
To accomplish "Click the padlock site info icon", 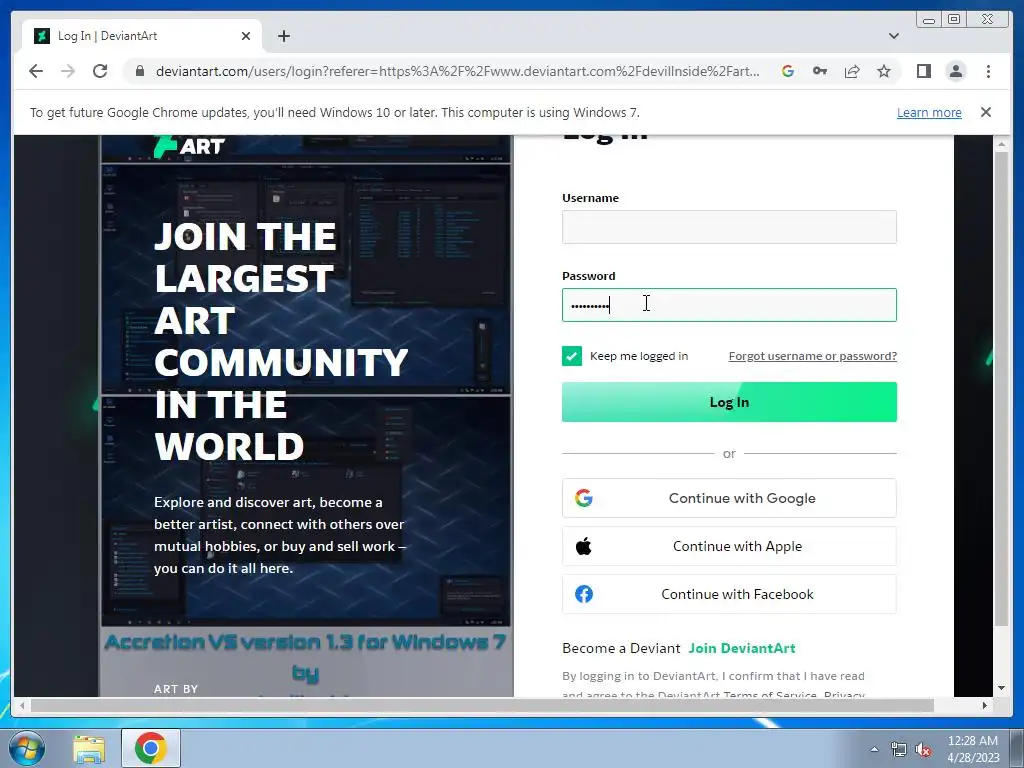I will click(x=139, y=71).
